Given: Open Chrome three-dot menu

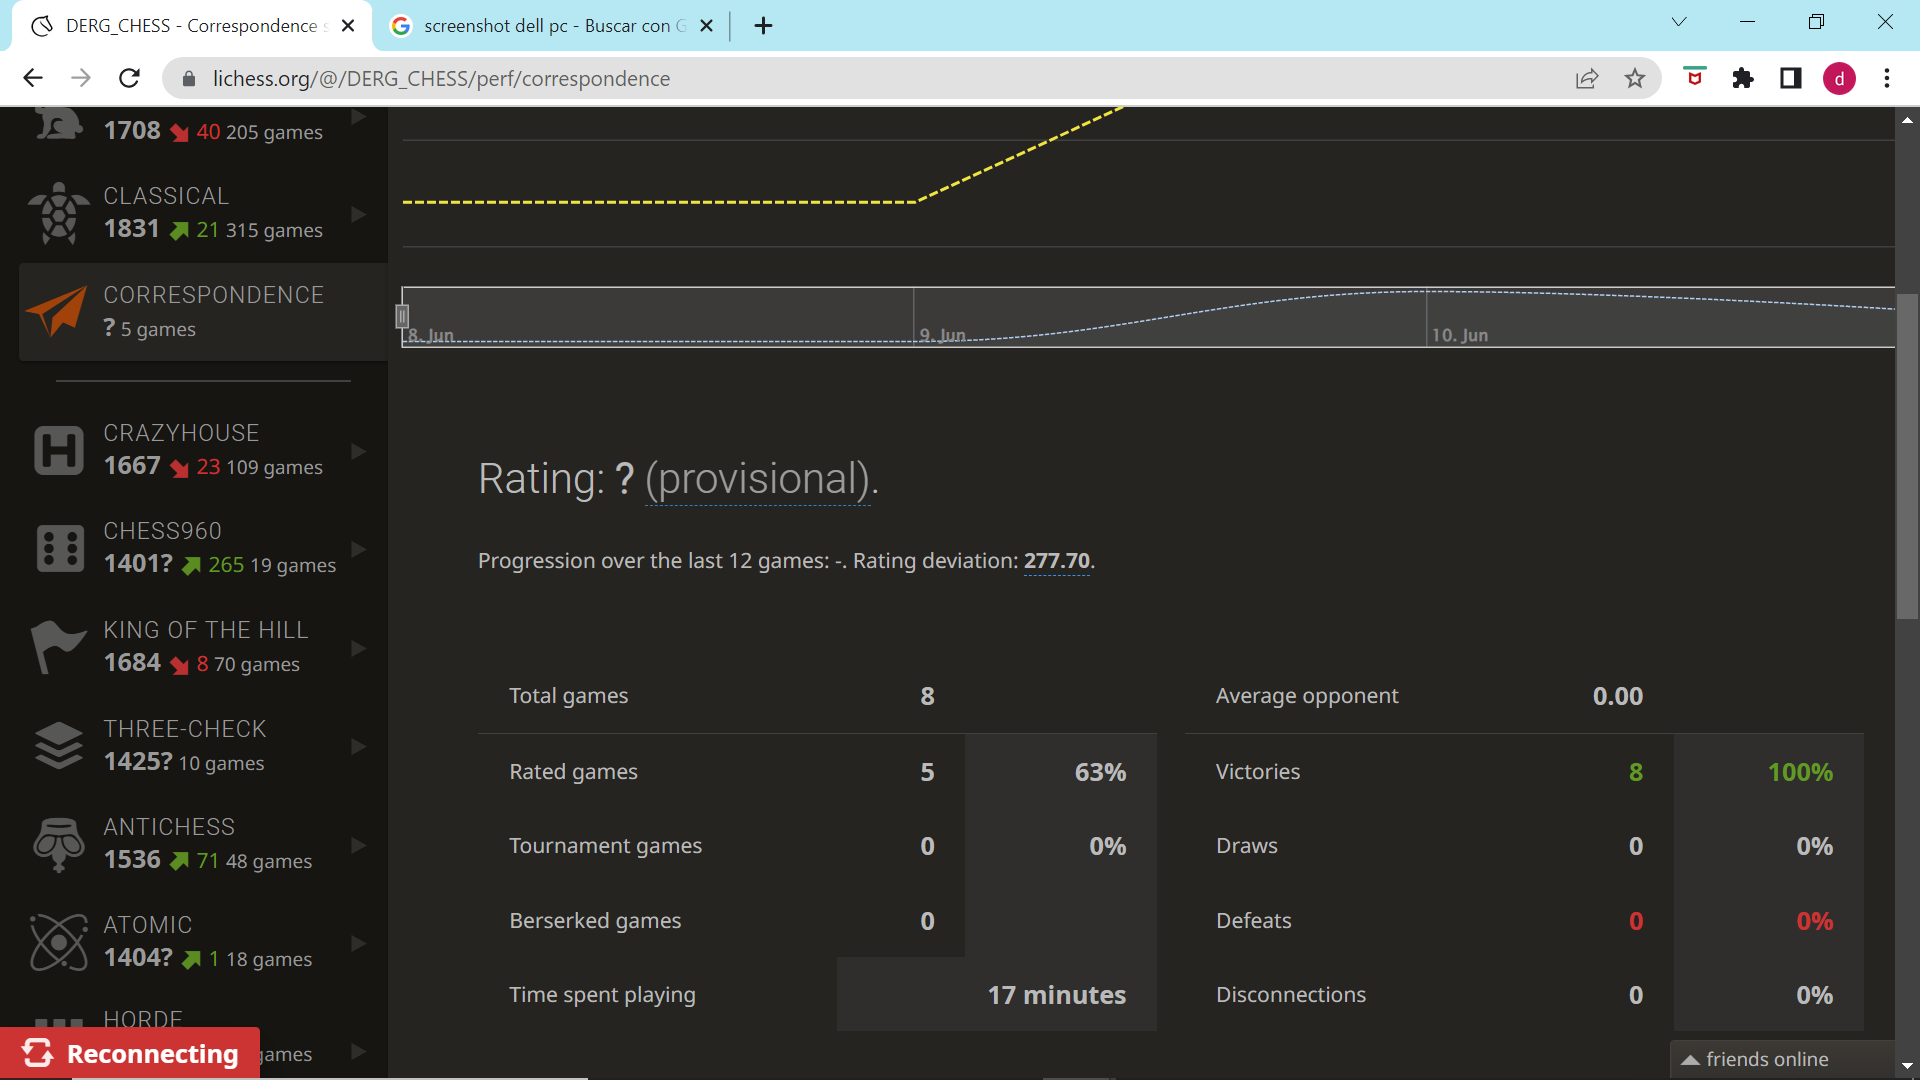Looking at the screenshot, I should pos(1887,78).
